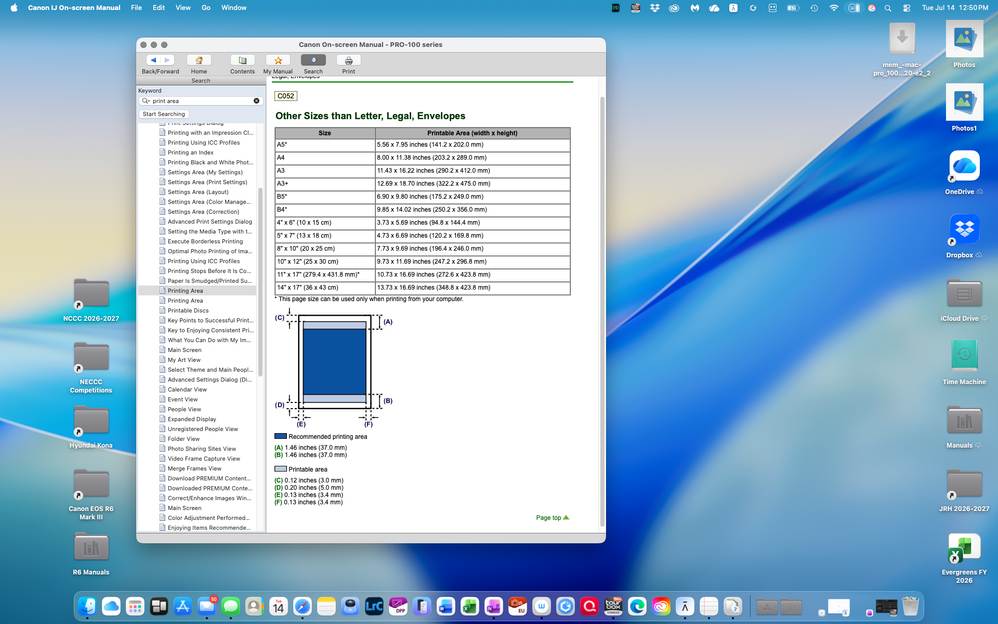This screenshot has width=998, height=624.
Task: Click the Back arrow in the manual toolbar
Action: point(153,60)
